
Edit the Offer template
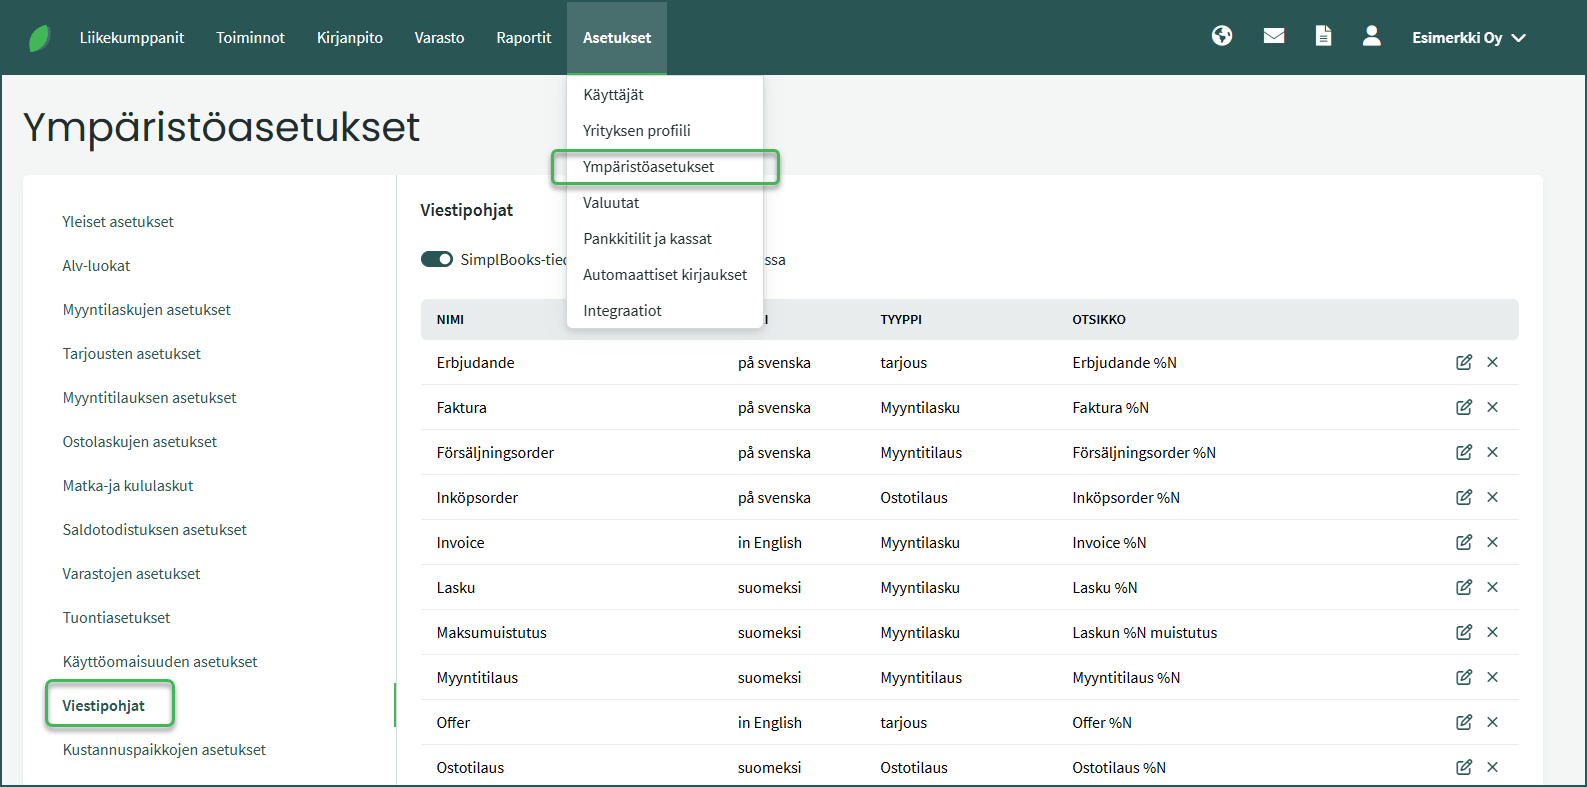tap(1463, 722)
